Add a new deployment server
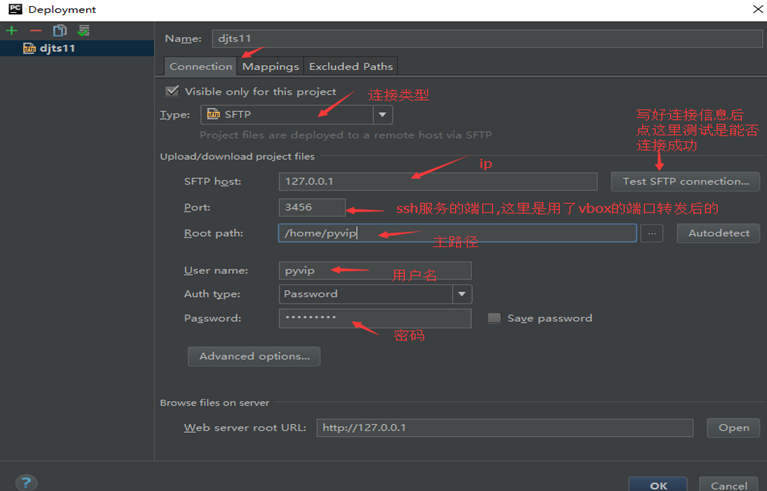Viewport: 767px width, 491px height. click(x=12, y=31)
